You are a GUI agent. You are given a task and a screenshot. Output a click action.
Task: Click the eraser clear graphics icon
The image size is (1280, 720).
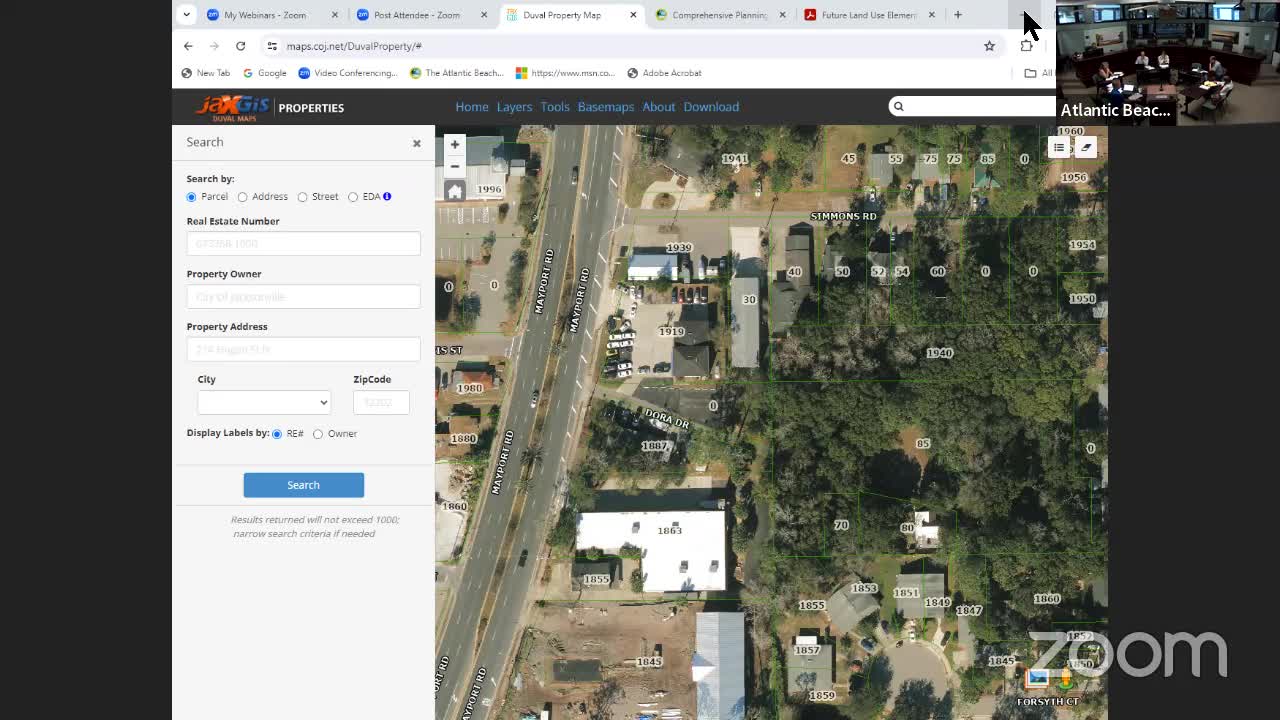1086,146
